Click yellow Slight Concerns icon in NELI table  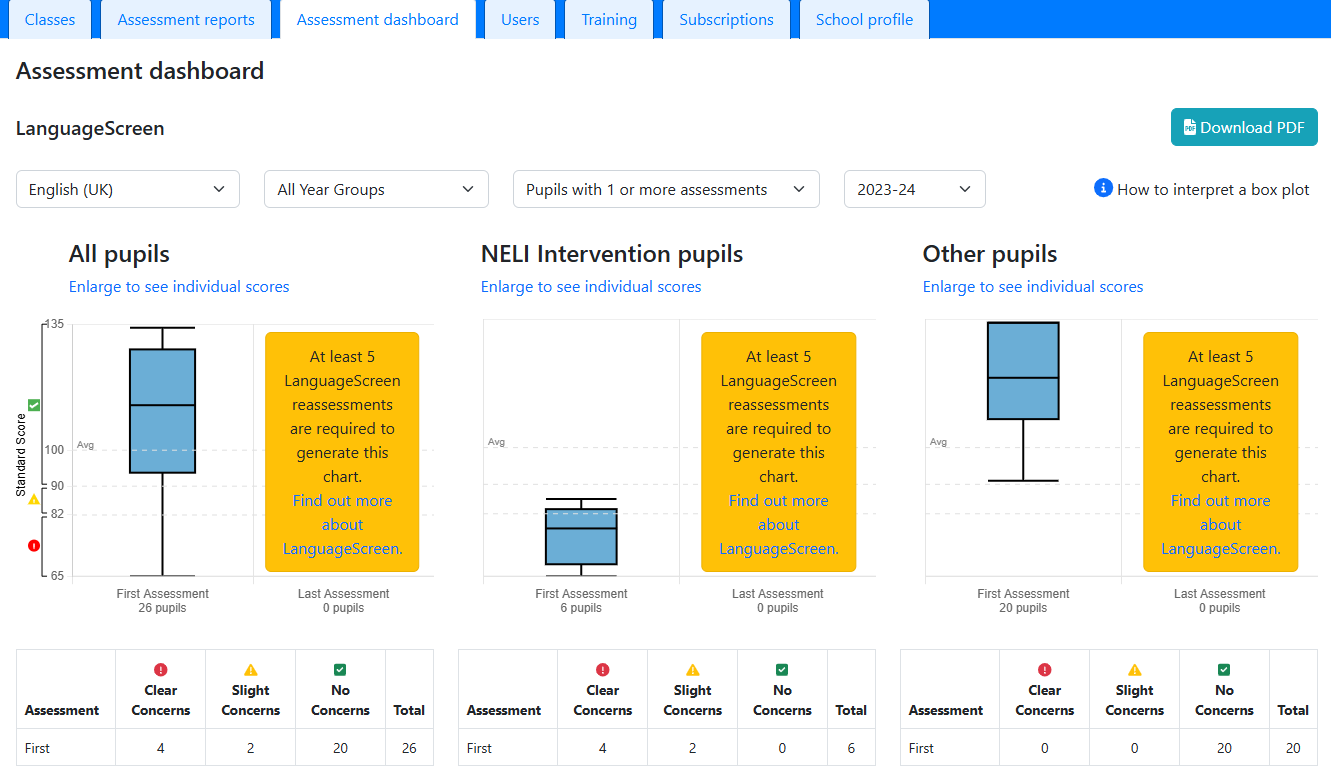pyautogui.click(x=692, y=670)
